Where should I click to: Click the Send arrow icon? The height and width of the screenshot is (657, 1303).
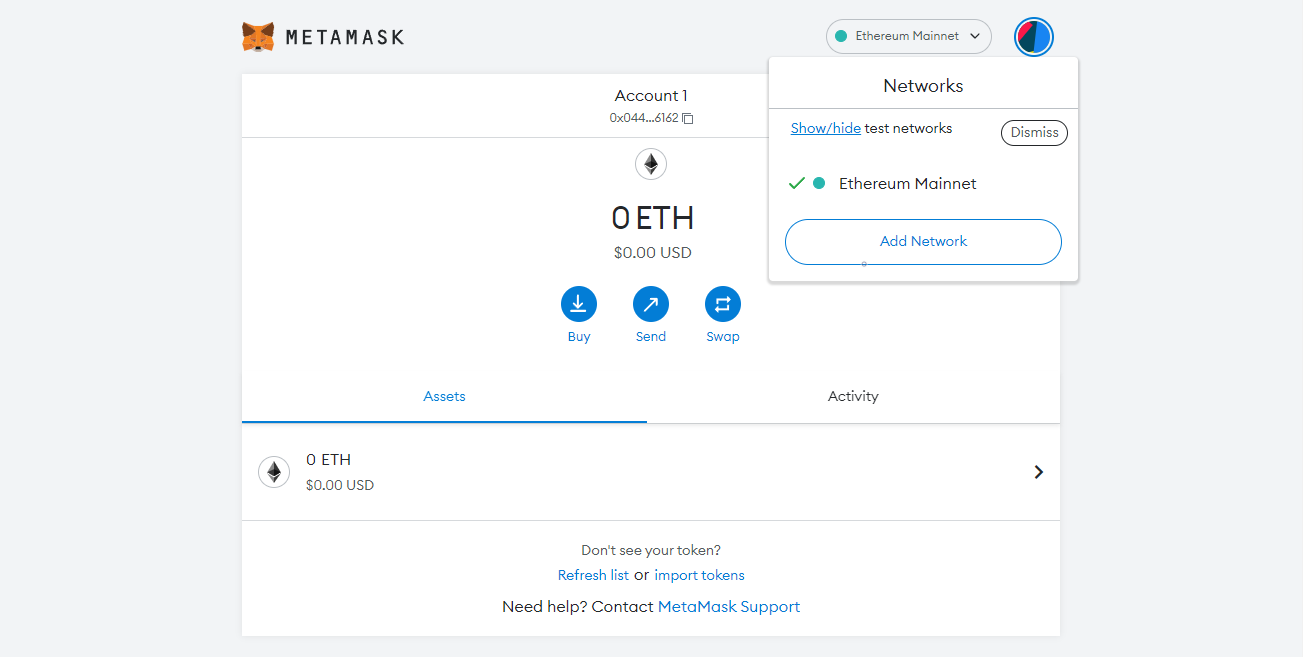pos(650,304)
